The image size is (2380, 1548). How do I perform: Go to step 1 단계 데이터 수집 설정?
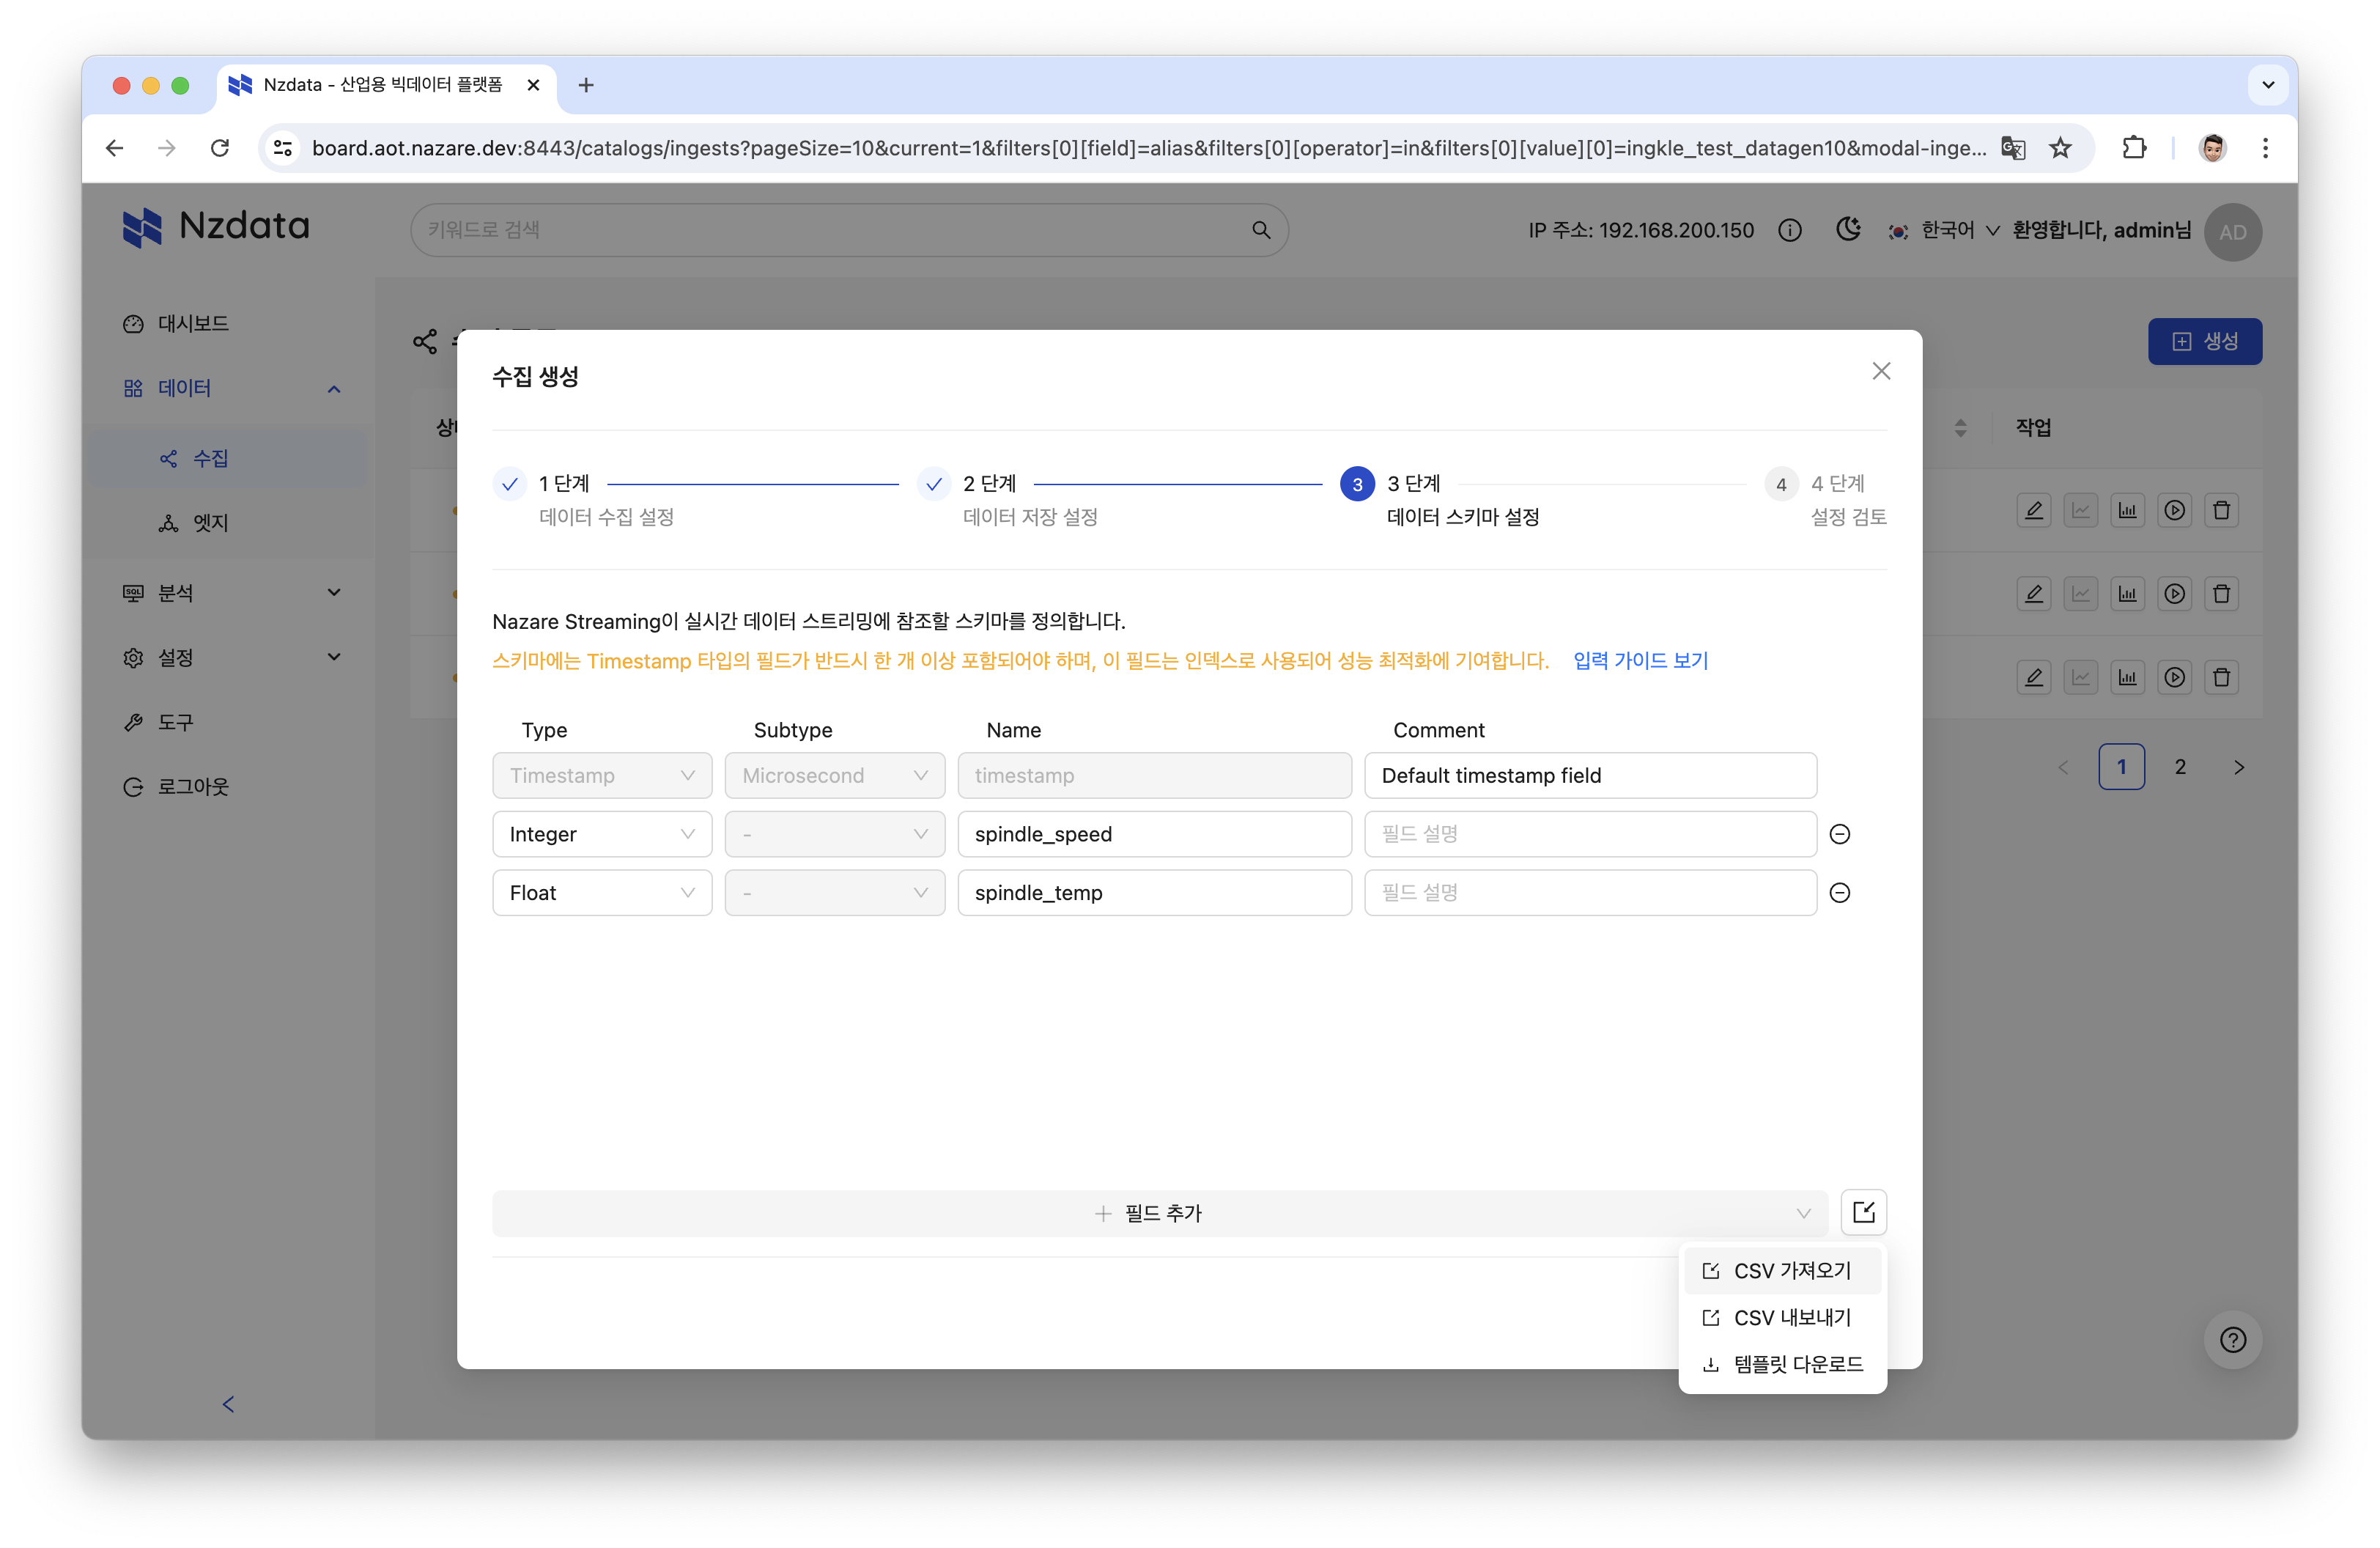point(584,499)
